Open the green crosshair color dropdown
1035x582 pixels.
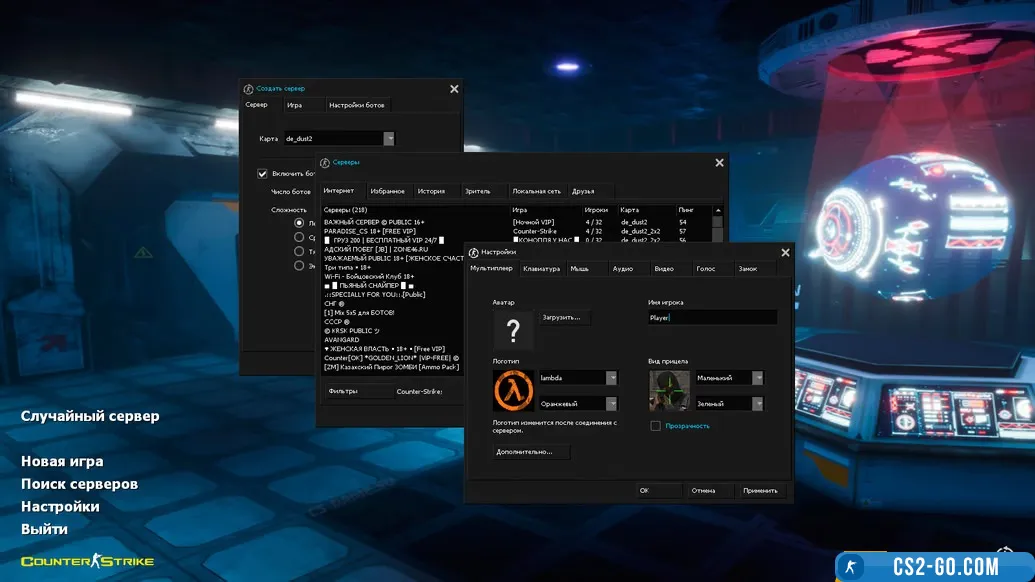(758, 404)
